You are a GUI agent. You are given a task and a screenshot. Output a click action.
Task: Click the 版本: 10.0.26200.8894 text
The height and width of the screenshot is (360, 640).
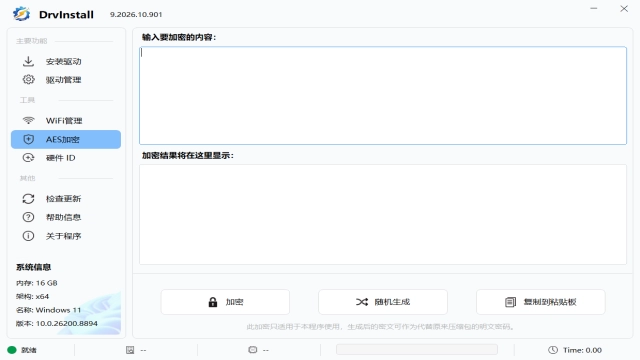point(57,323)
